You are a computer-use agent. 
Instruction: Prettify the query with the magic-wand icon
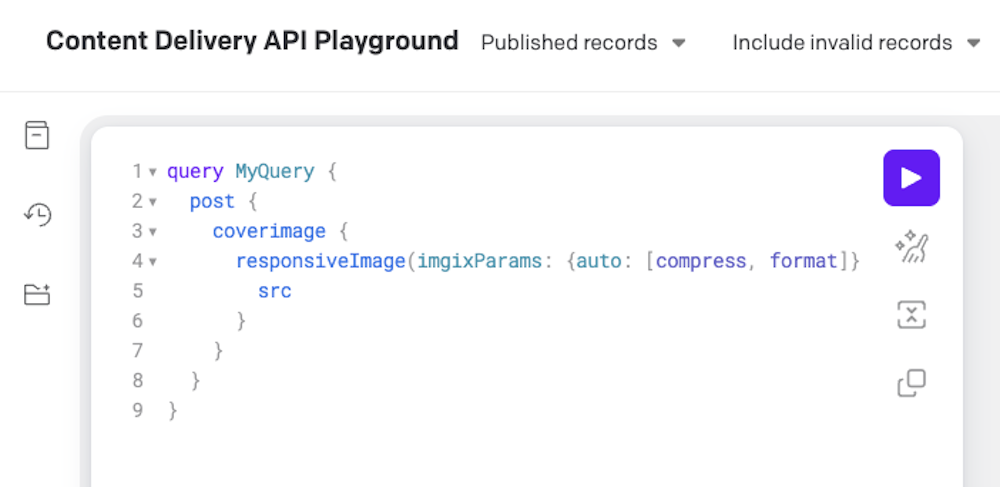click(911, 247)
